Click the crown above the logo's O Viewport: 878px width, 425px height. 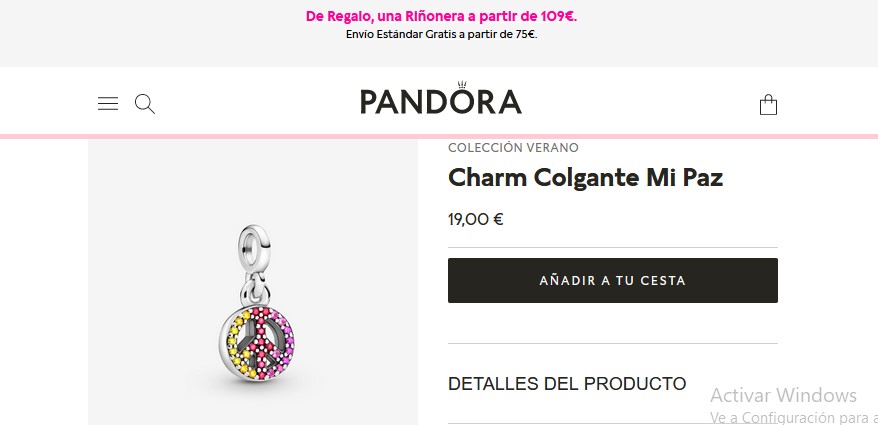pyautogui.click(x=462, y=85)
